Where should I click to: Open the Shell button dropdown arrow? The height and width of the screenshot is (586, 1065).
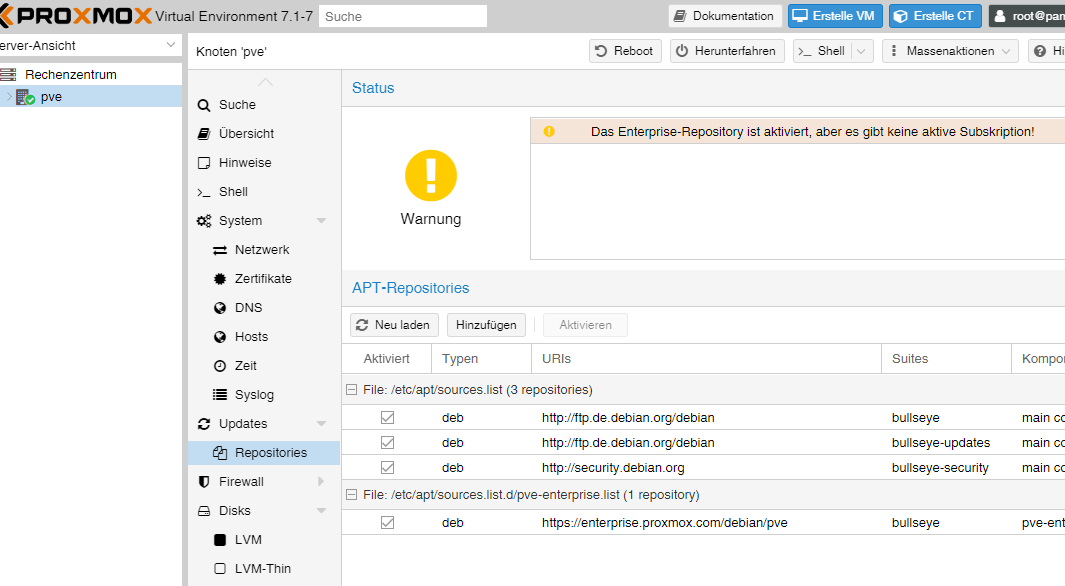coord(861,51)
